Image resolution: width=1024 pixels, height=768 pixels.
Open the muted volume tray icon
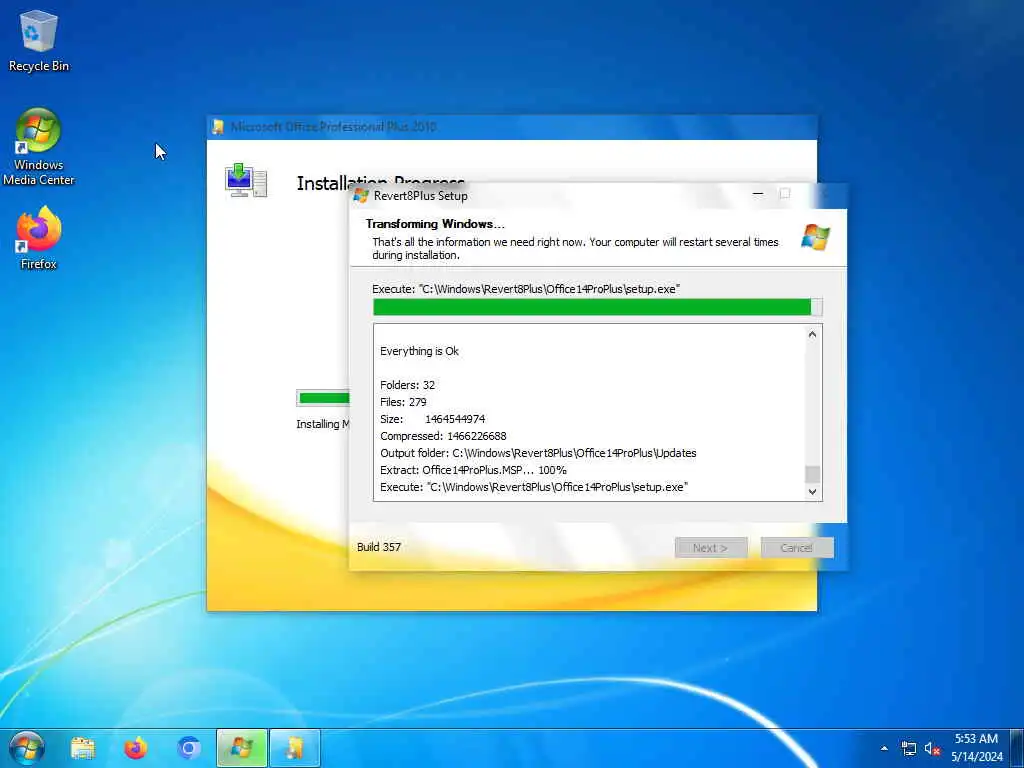(932, 748)
